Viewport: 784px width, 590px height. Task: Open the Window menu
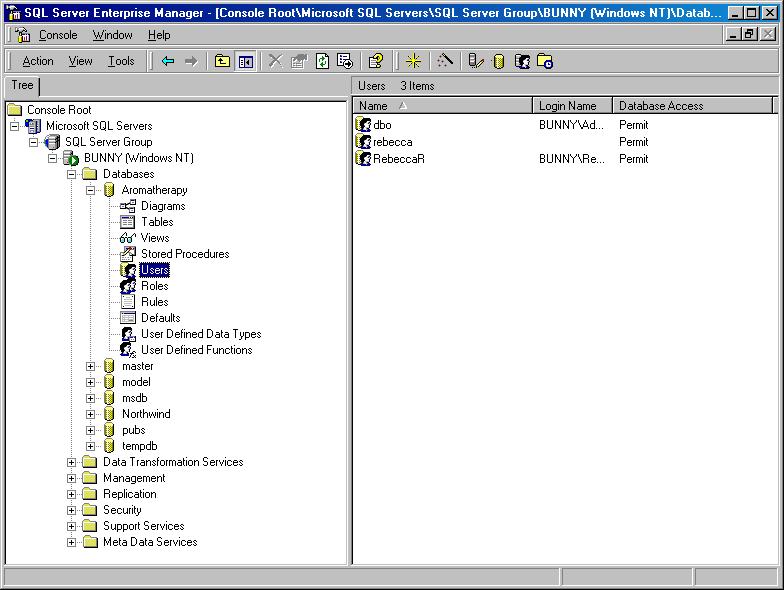tap(112, 35)
